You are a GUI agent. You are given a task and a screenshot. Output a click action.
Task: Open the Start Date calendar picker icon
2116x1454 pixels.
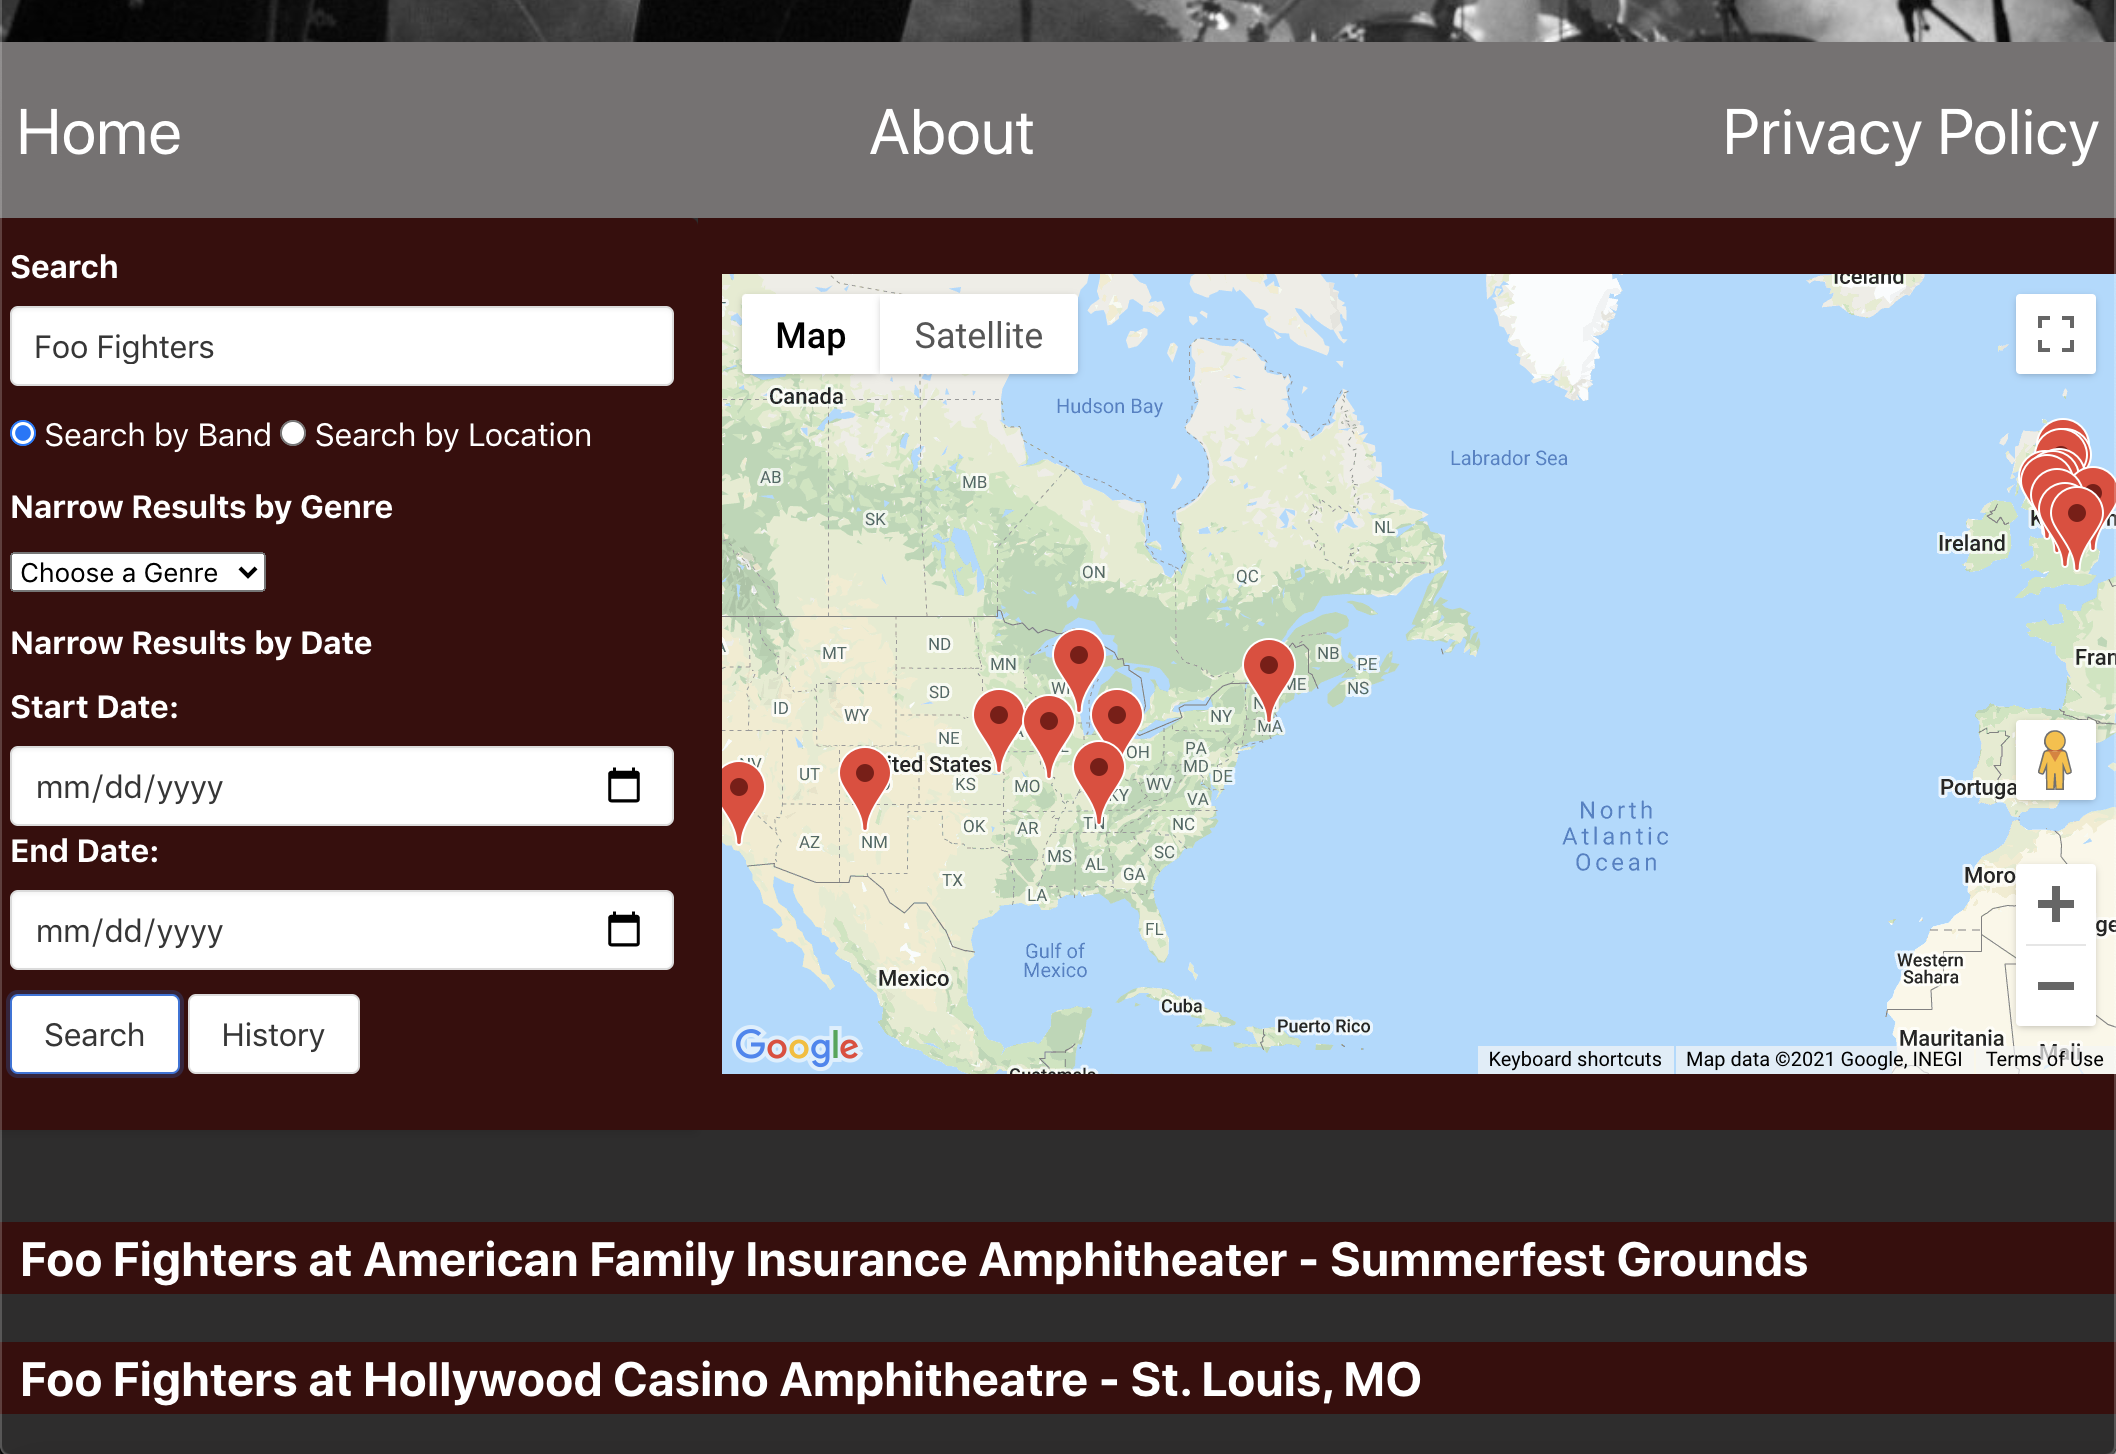point(623,786)
